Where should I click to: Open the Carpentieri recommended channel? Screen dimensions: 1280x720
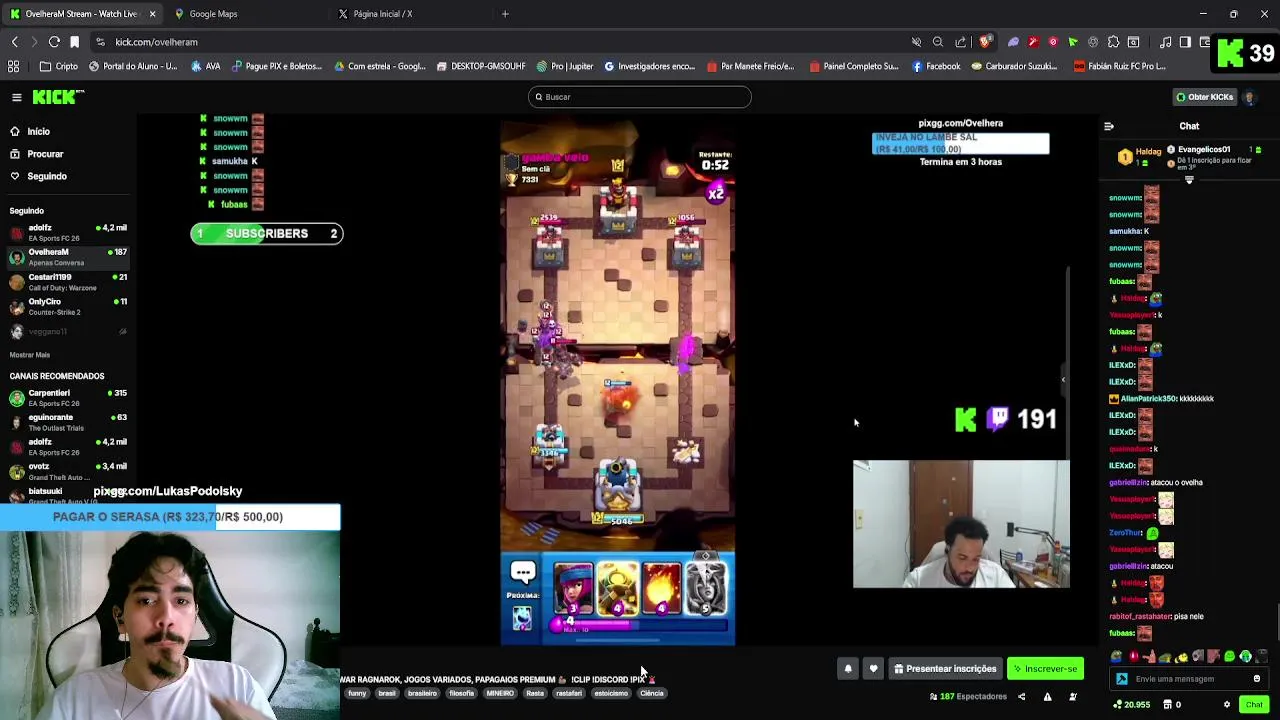(x=68, y=398)
